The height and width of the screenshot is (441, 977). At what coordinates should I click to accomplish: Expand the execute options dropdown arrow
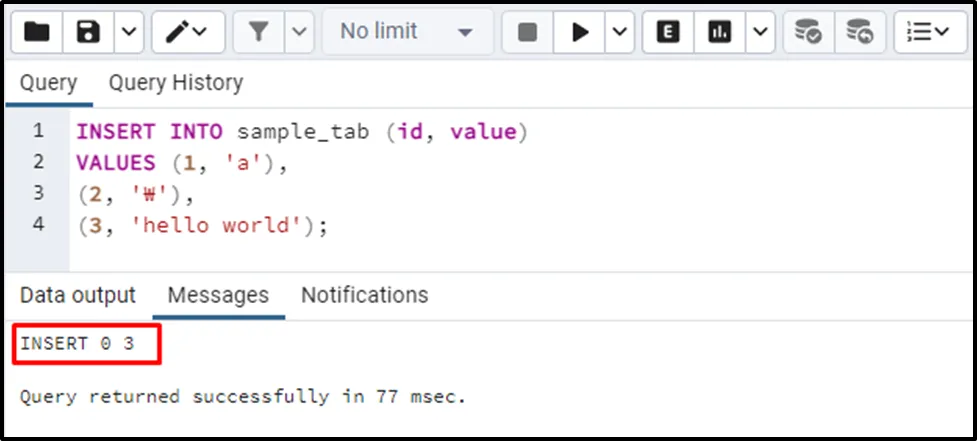tap(620, 32)
